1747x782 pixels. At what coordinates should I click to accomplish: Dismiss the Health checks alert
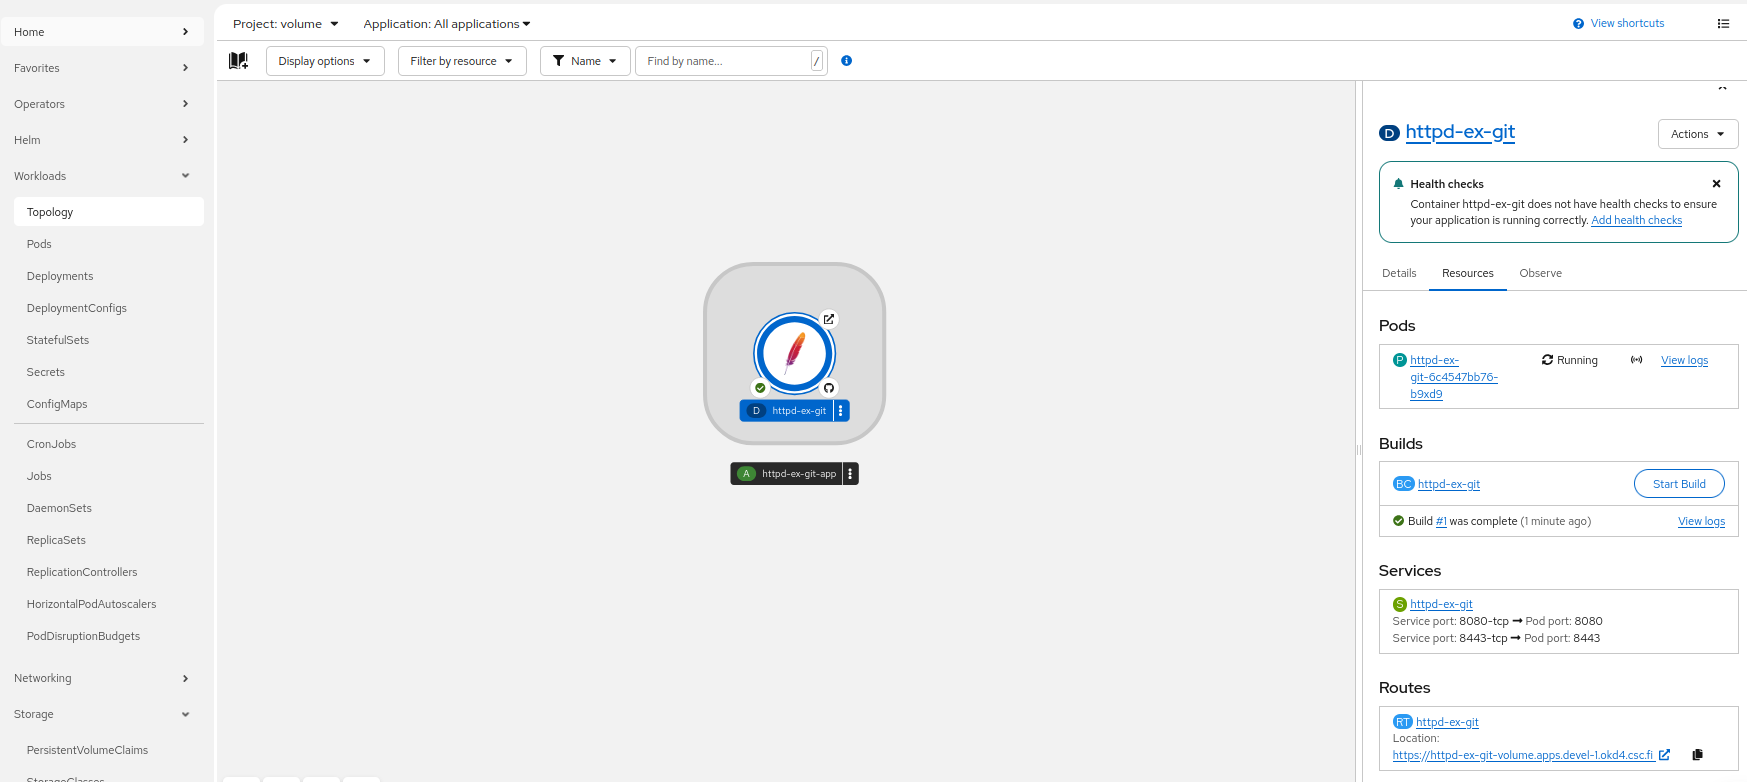pos(1716,184)
